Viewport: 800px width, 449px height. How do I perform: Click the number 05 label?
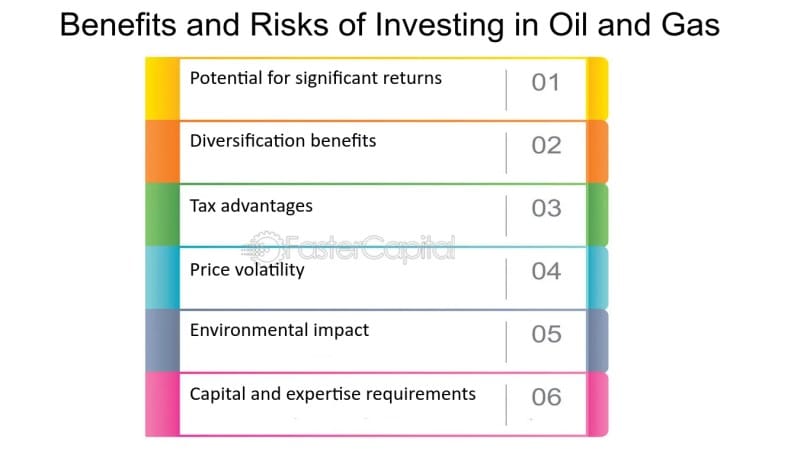pyautogui.click(x=546, y=334)
